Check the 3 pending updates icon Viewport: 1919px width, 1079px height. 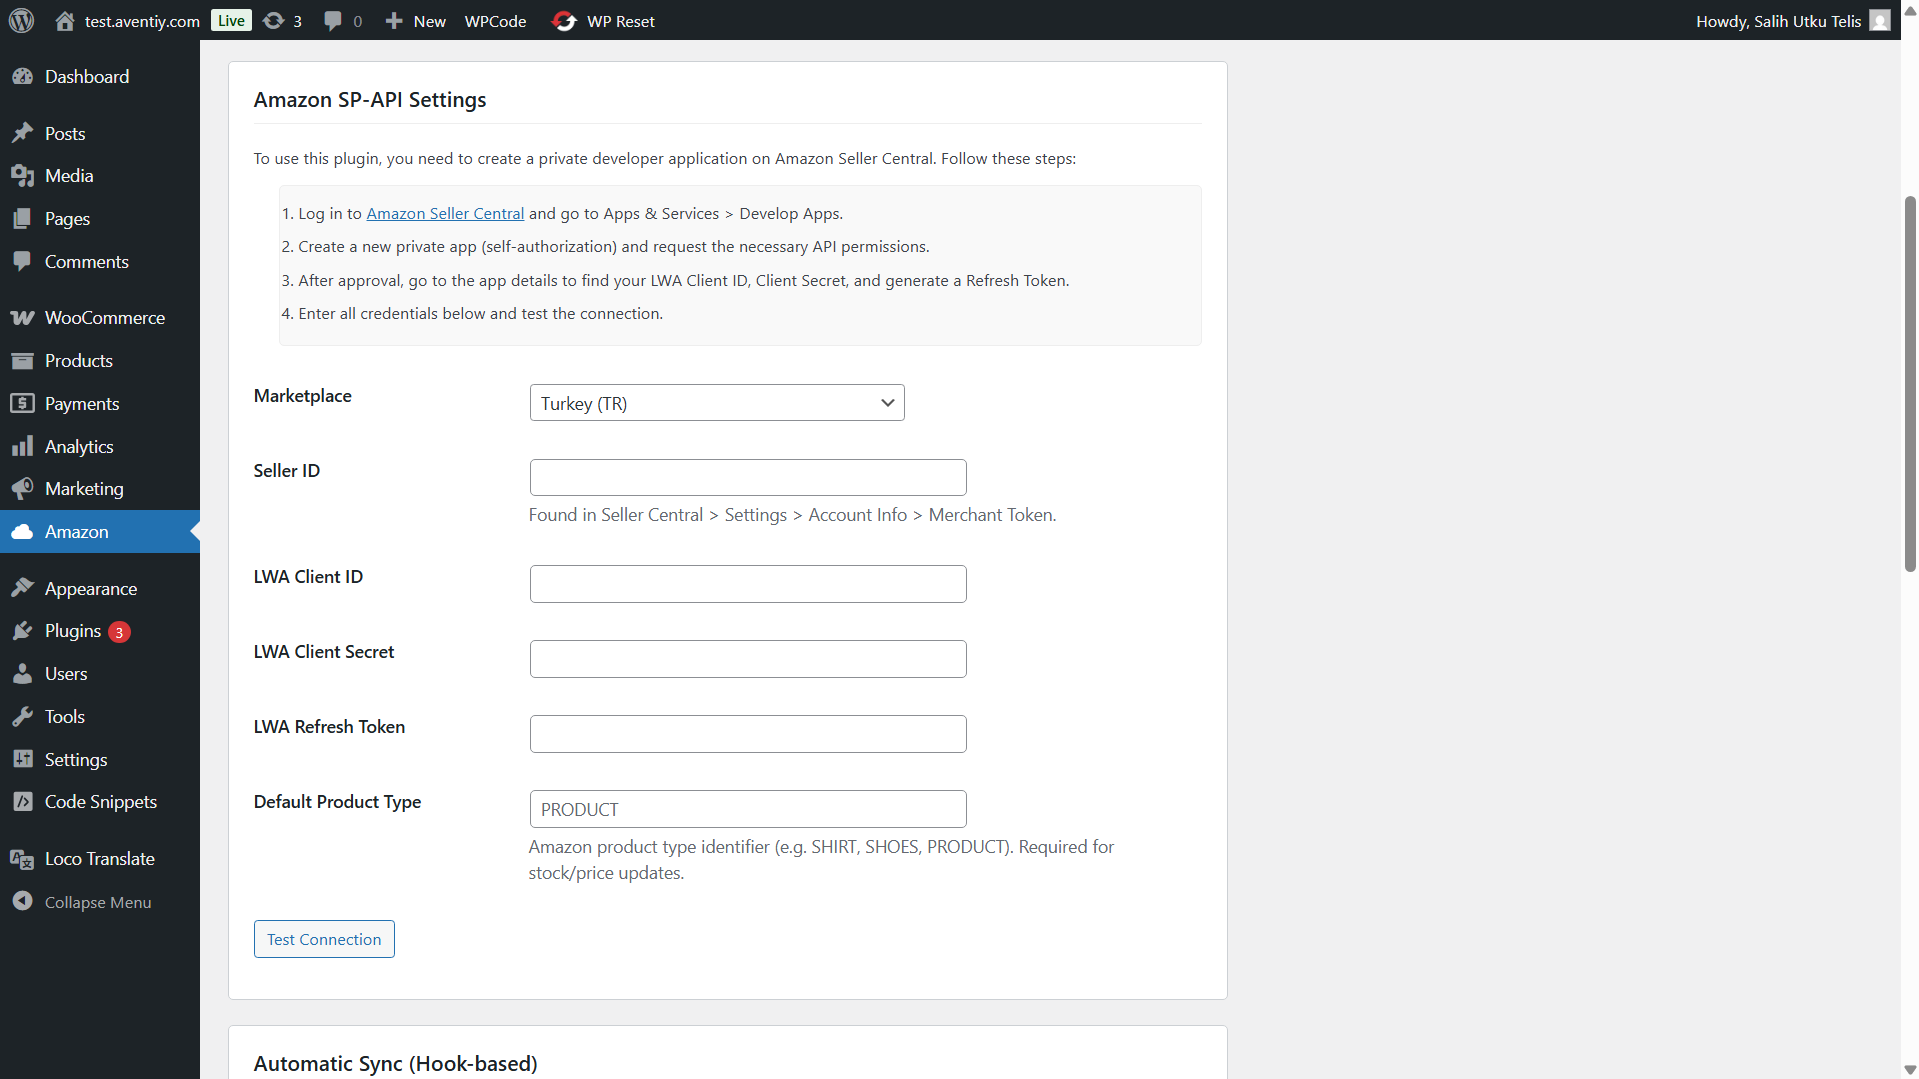tap(281, 20)
